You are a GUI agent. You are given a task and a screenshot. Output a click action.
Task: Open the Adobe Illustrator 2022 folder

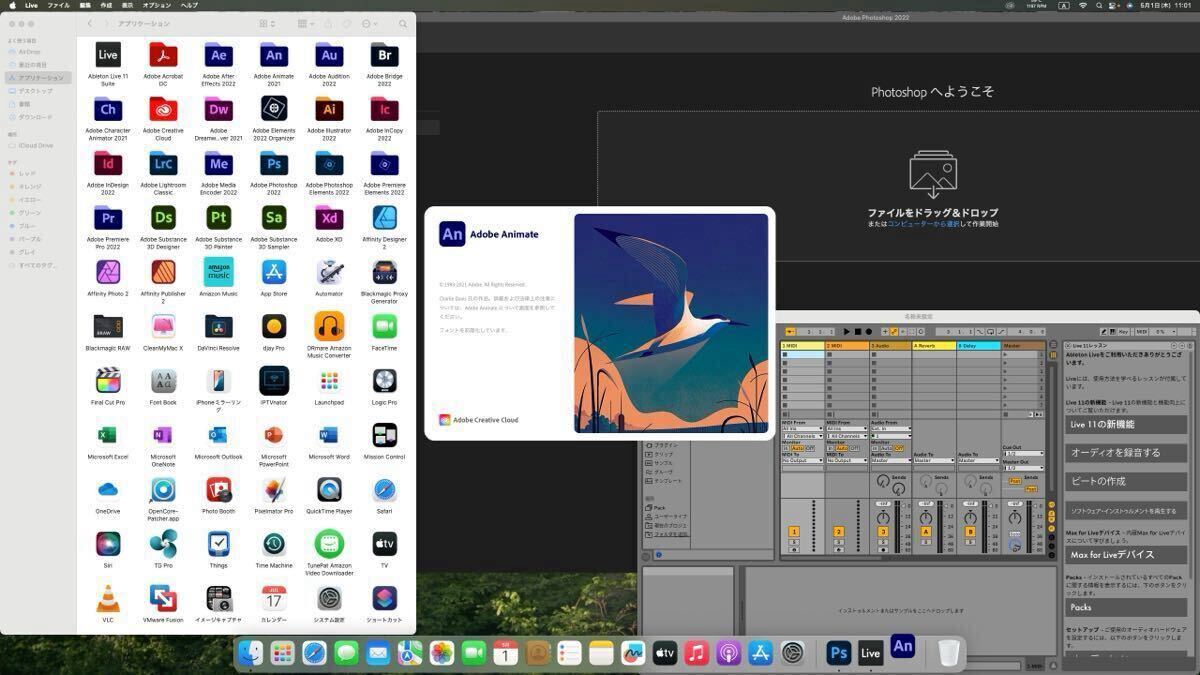[x=329, y=109]
